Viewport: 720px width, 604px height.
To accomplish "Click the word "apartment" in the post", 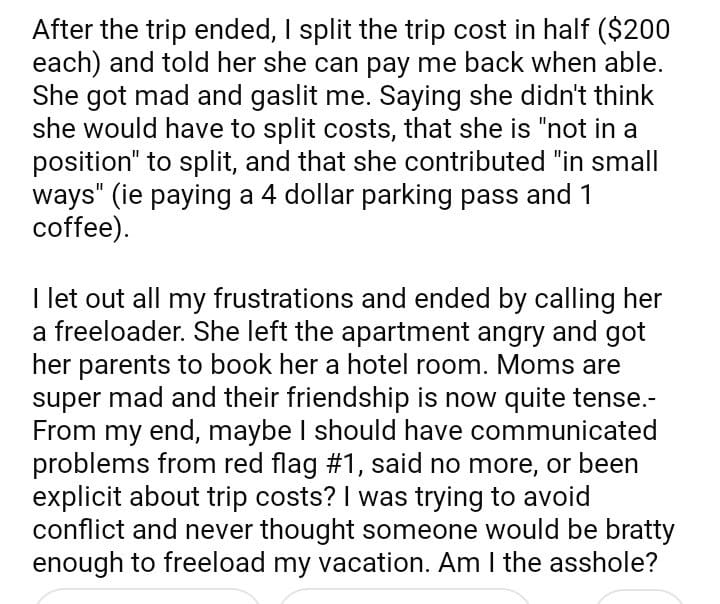I will click(419, 332).
